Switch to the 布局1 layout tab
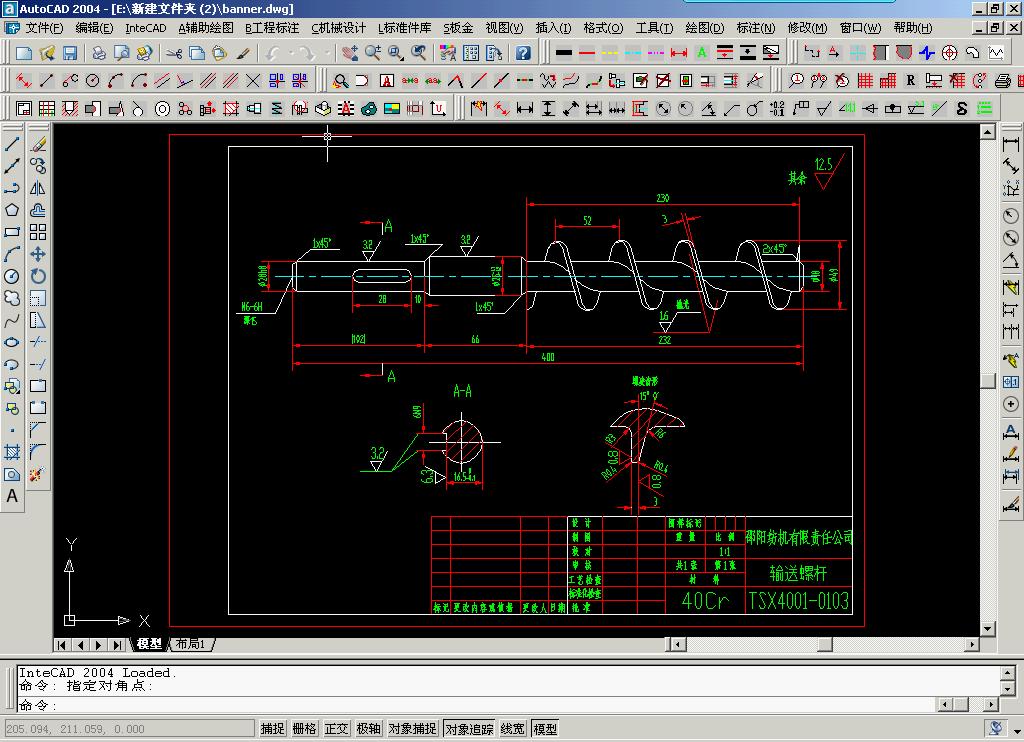The height and width of the screenshot is (742, 1024). click(191, 644)
